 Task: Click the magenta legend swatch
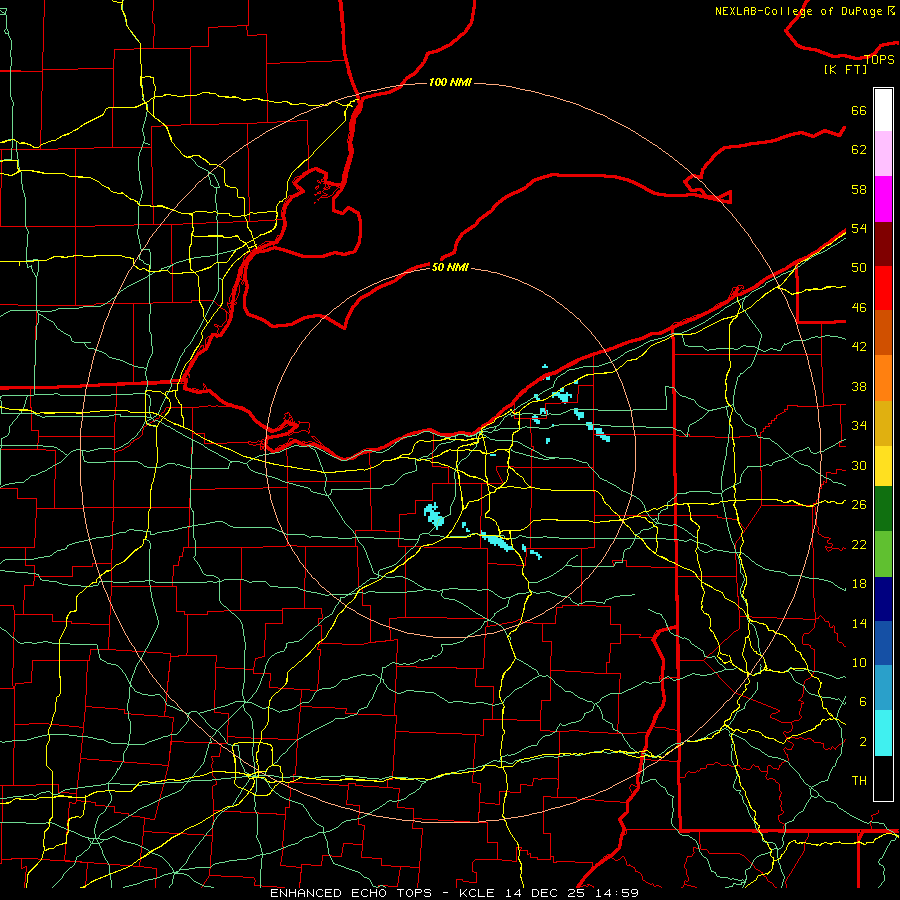883,199
